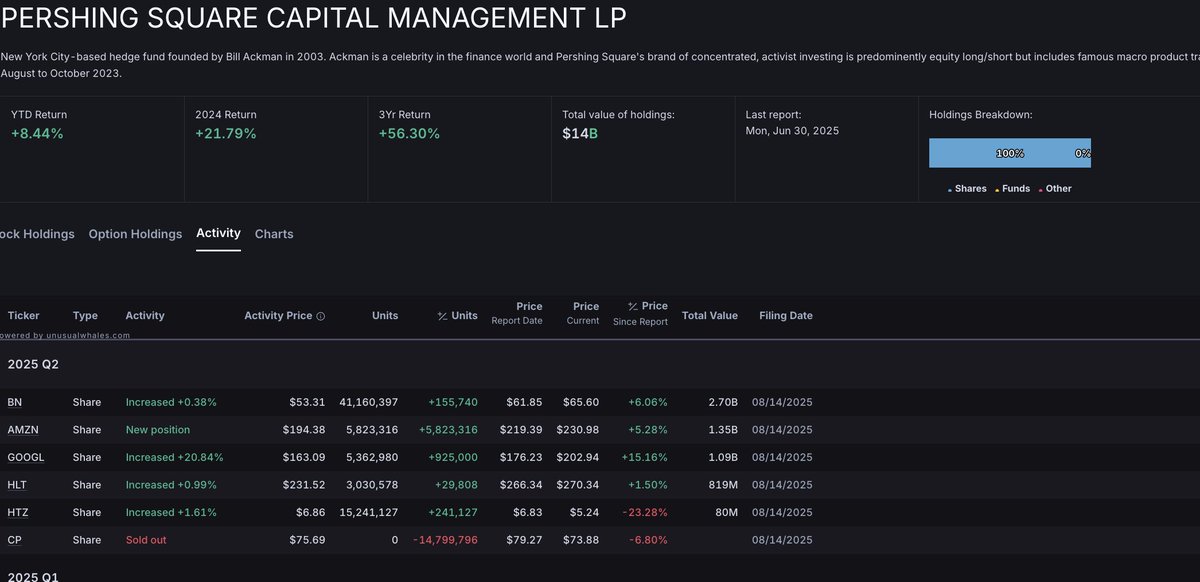Image resolution: width=1200 pixels, height=582 pixels.
Task: Click CP's current price $73.88
Action: pyautogui.click(x=580, y=540)
